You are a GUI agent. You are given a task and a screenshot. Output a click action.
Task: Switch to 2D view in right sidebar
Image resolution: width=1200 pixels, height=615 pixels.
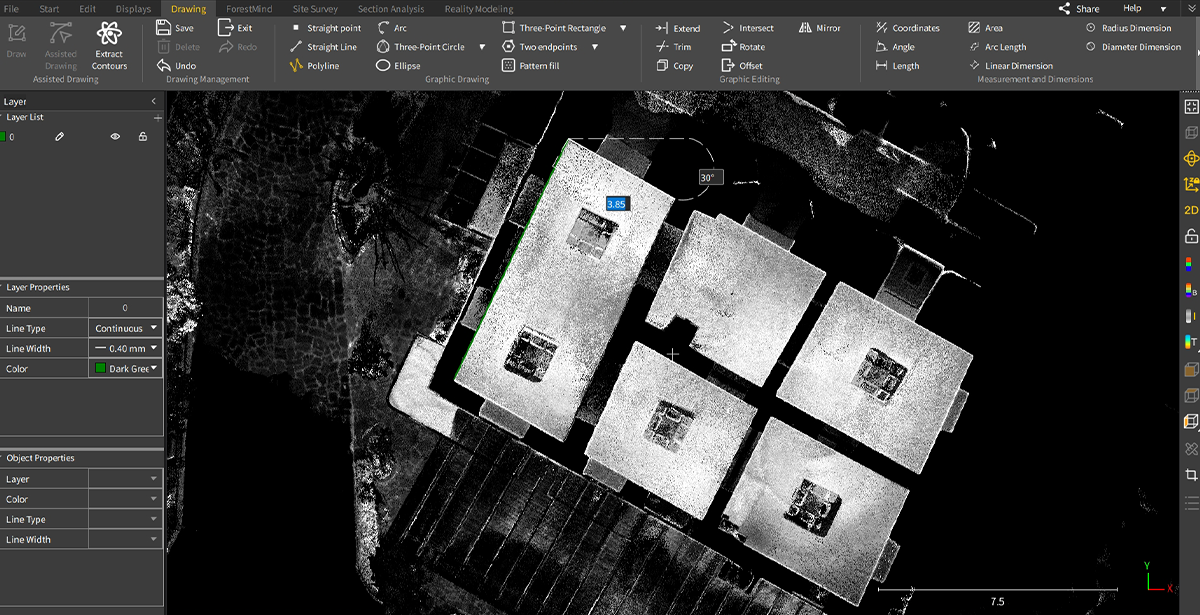click(x=1189, y=210)
